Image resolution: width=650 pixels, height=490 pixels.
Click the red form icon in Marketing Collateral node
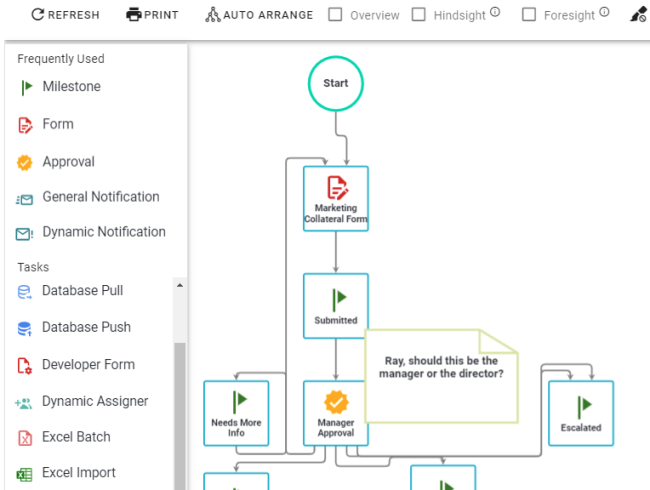coord(337,188)
